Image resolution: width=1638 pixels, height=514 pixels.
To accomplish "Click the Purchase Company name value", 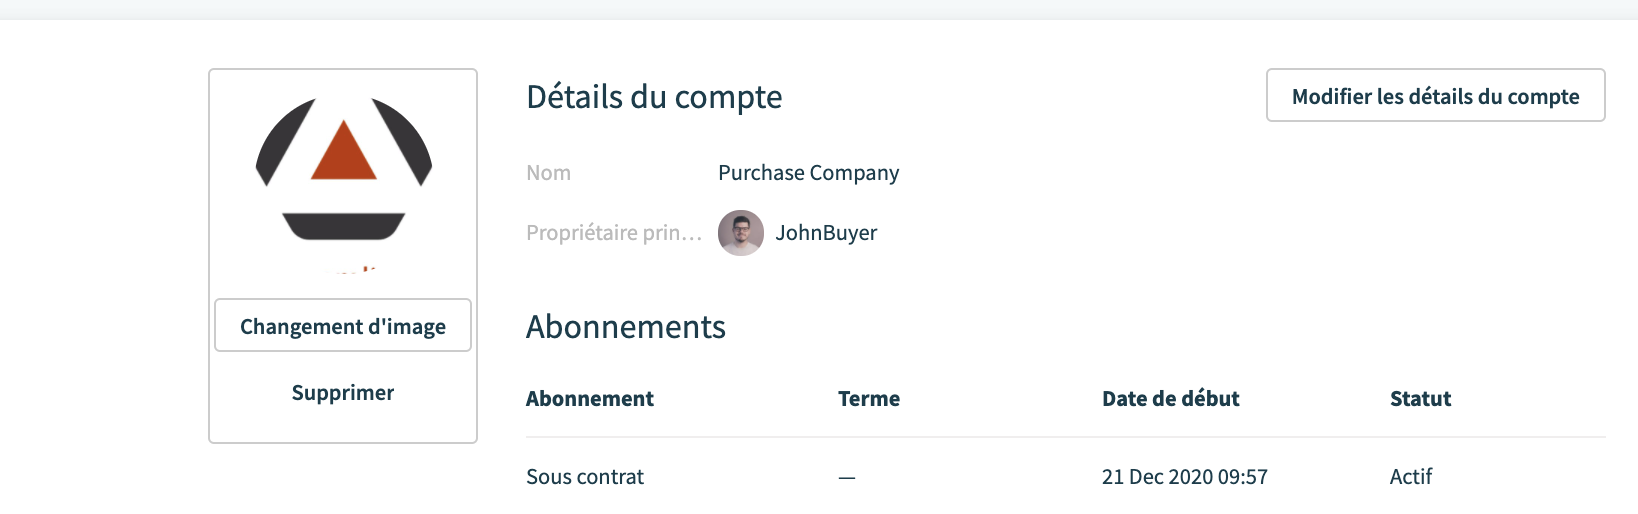I will [809, 173].
